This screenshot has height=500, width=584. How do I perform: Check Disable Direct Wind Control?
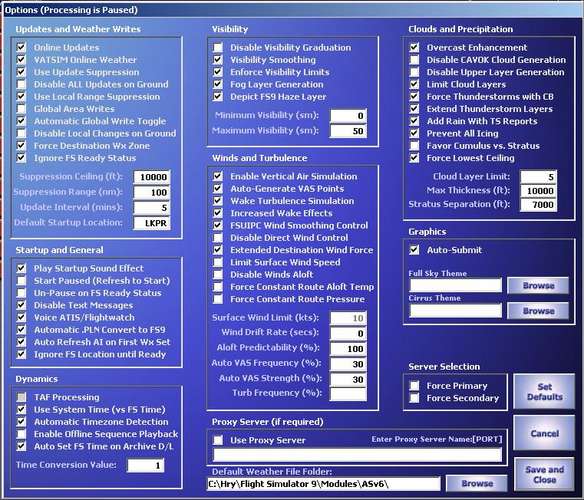(218, 238)
